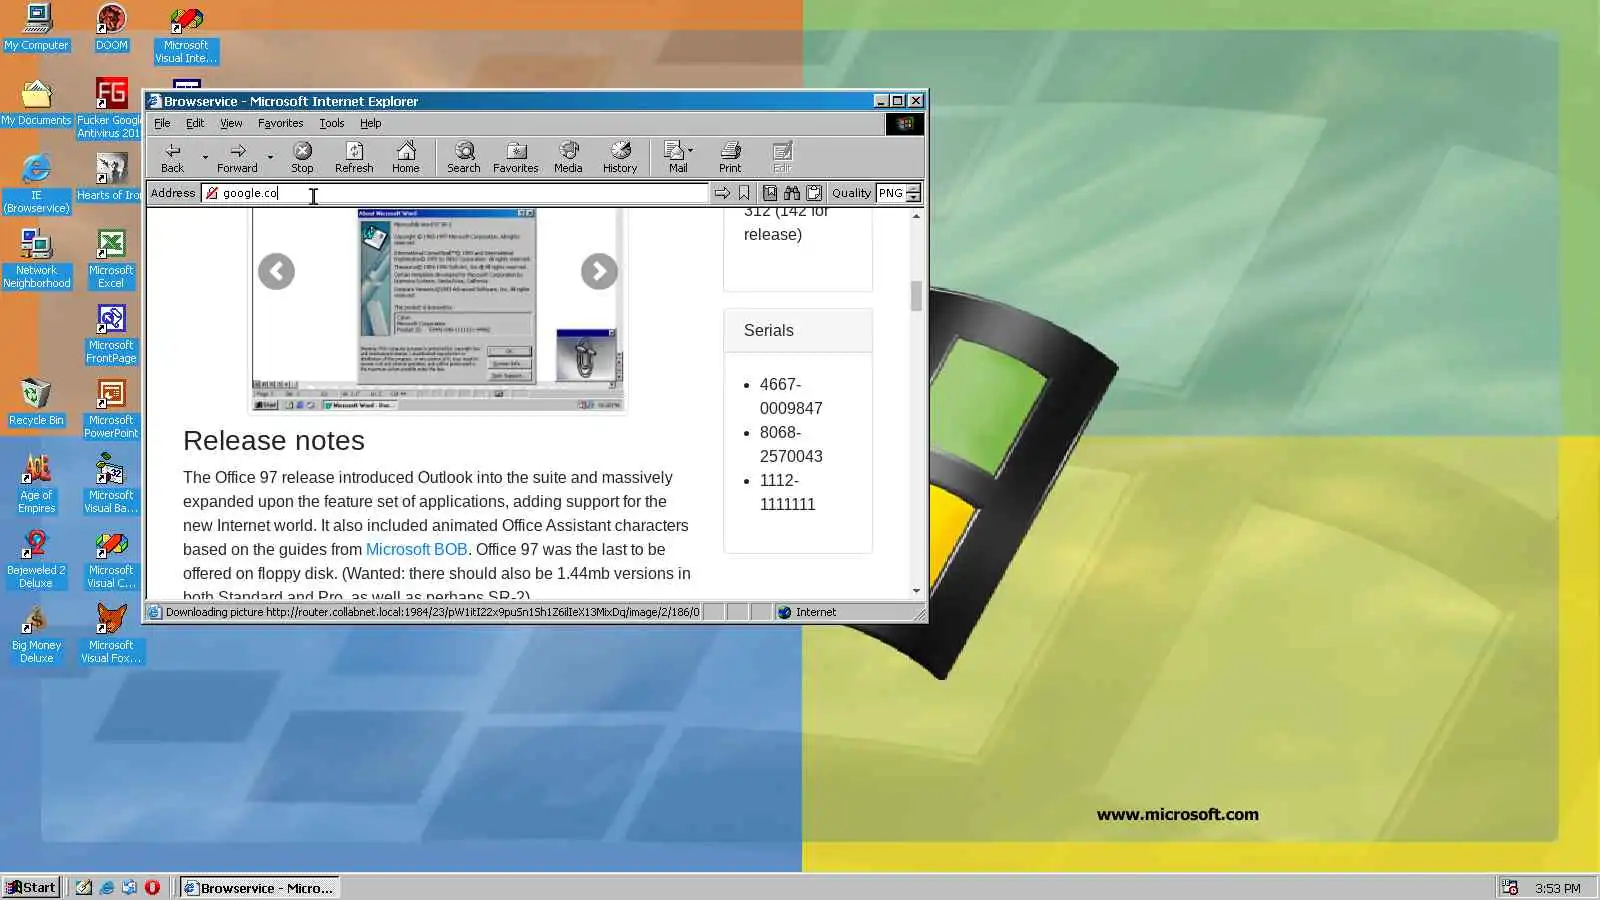Select the Network Neighborhood desktop icon

point(36,259)
